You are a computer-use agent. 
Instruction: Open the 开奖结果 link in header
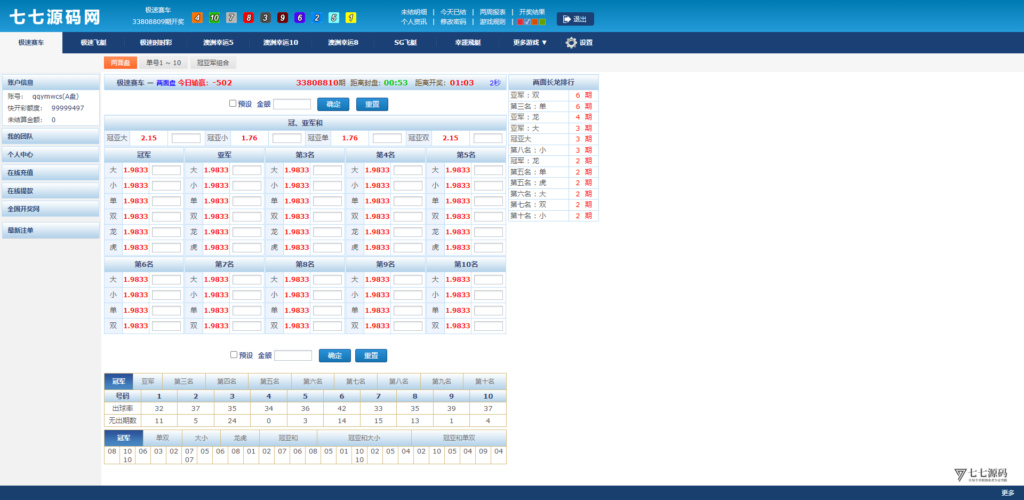point(532,12)
